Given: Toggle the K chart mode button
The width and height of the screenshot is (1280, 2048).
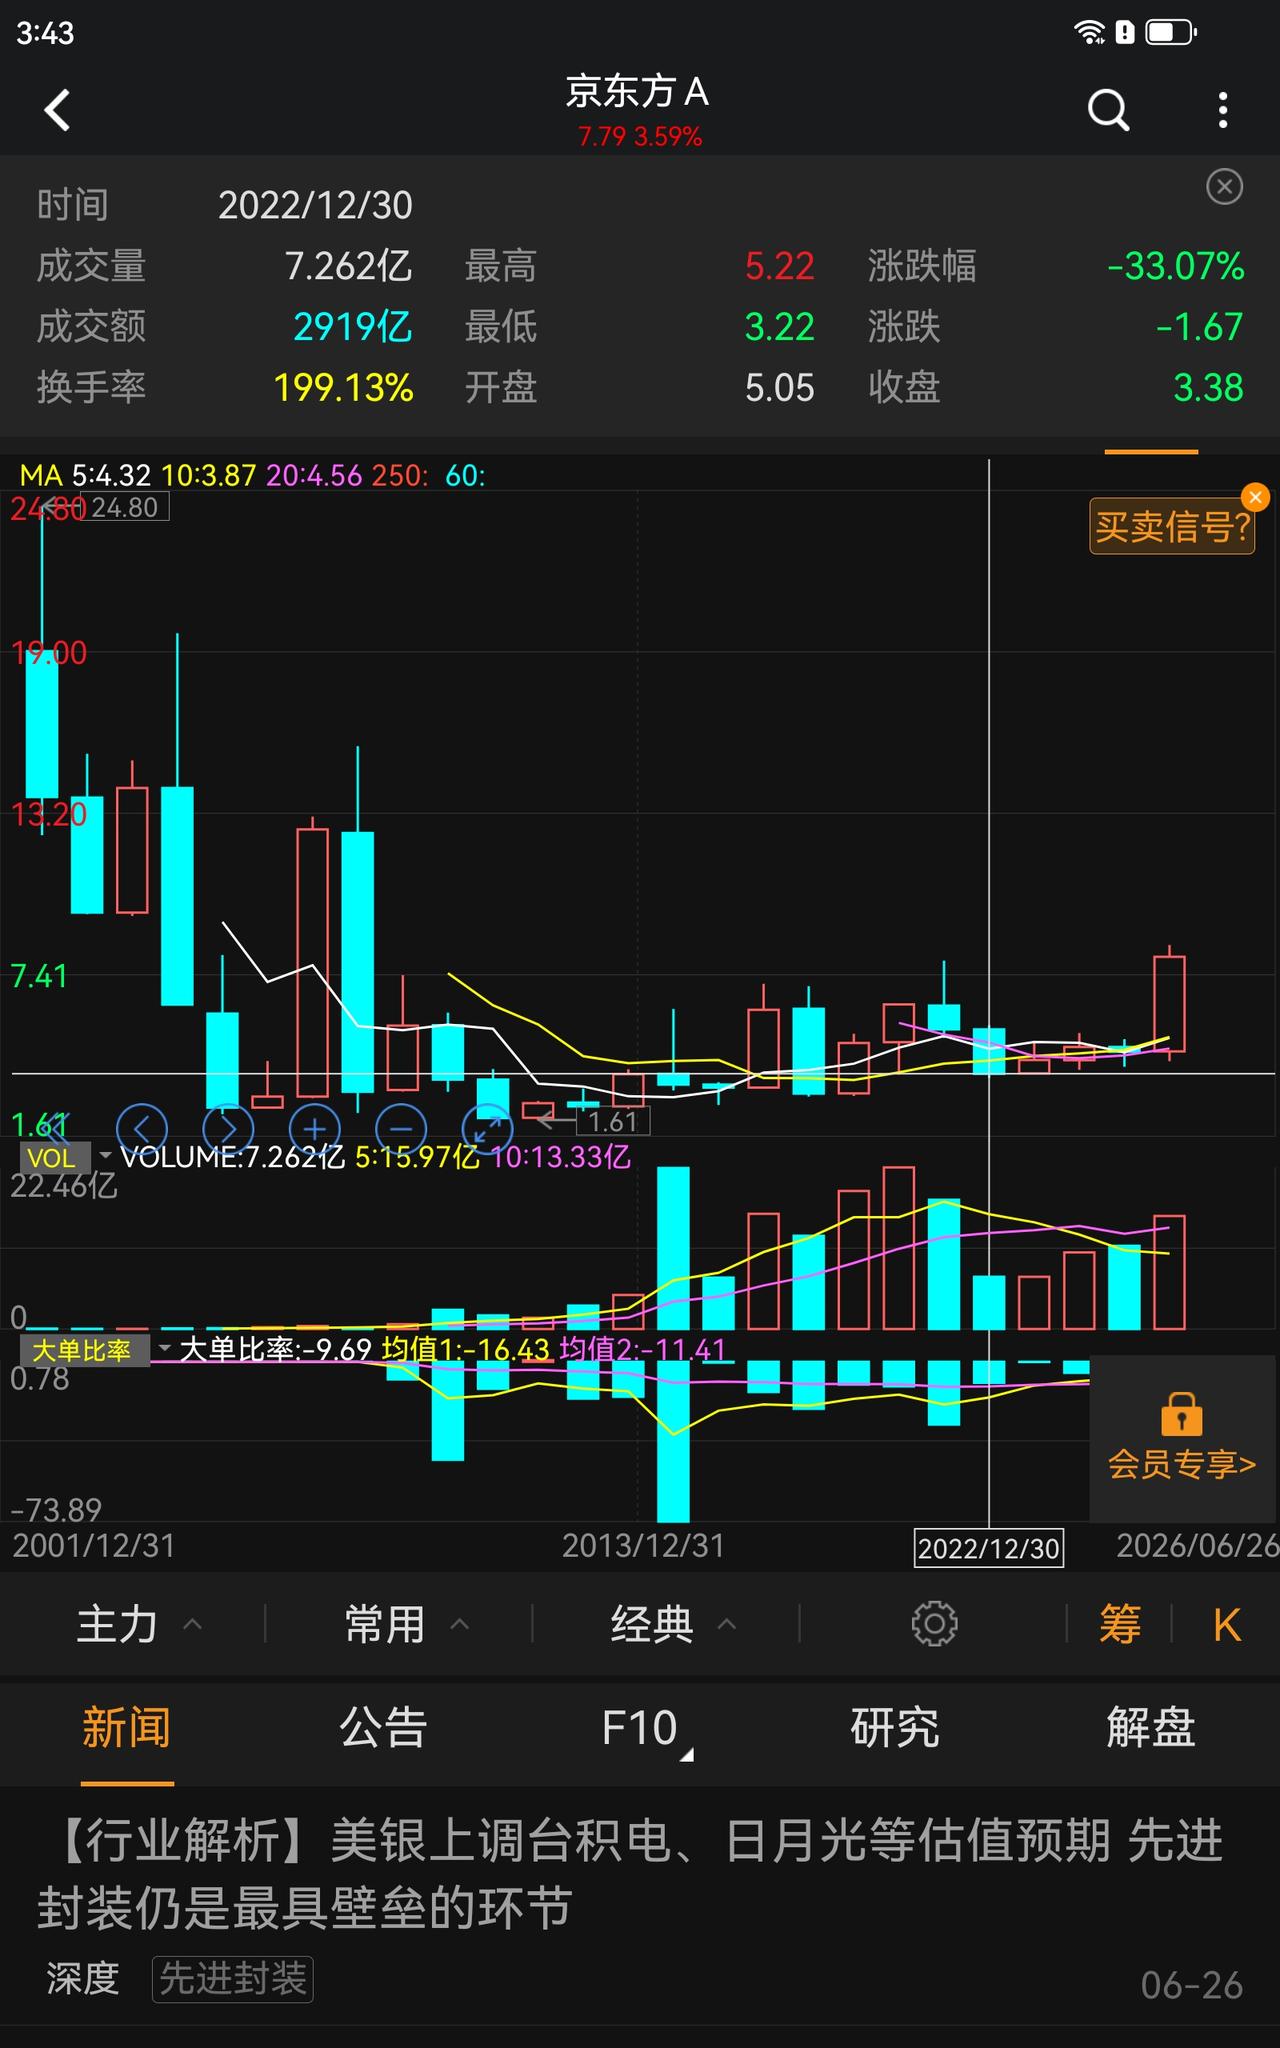Looking at the screenshot, I should [1227, 1624].
